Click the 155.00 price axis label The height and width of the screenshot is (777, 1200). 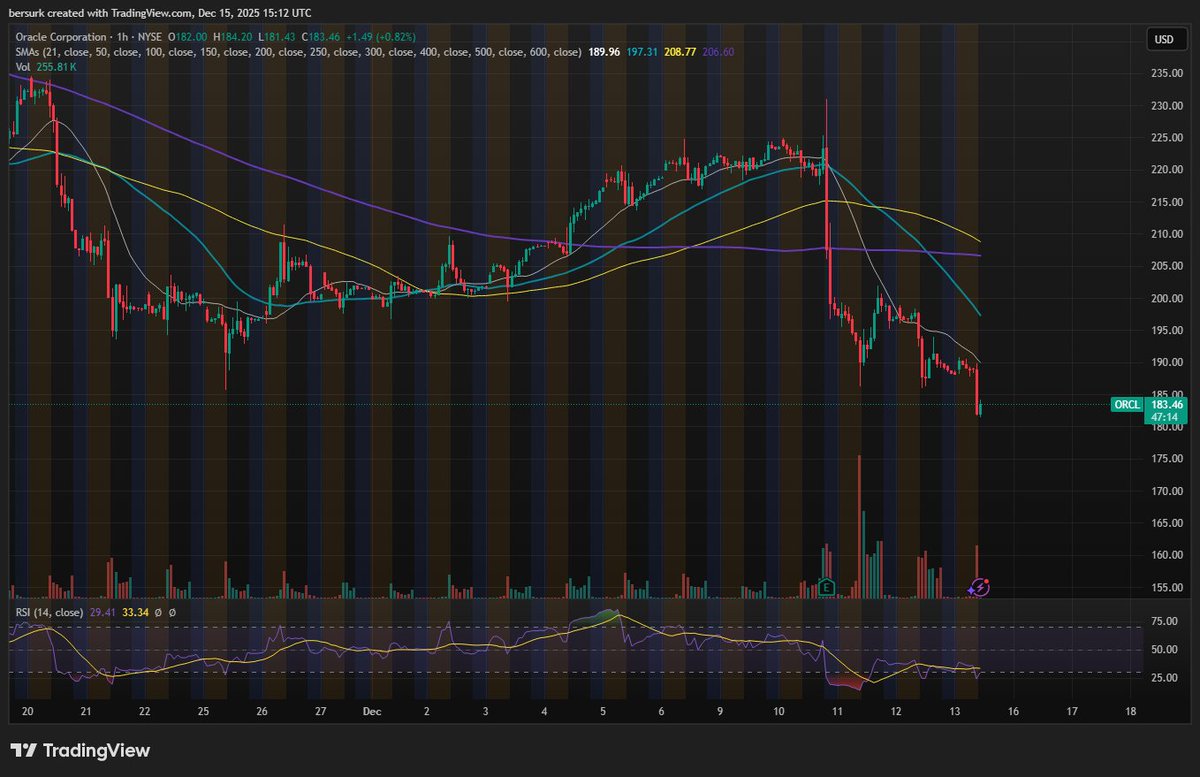1166,587
